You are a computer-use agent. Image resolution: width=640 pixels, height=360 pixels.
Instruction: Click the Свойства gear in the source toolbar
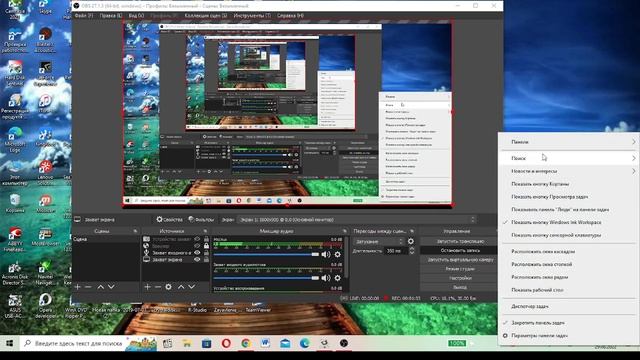pos(169,219)
